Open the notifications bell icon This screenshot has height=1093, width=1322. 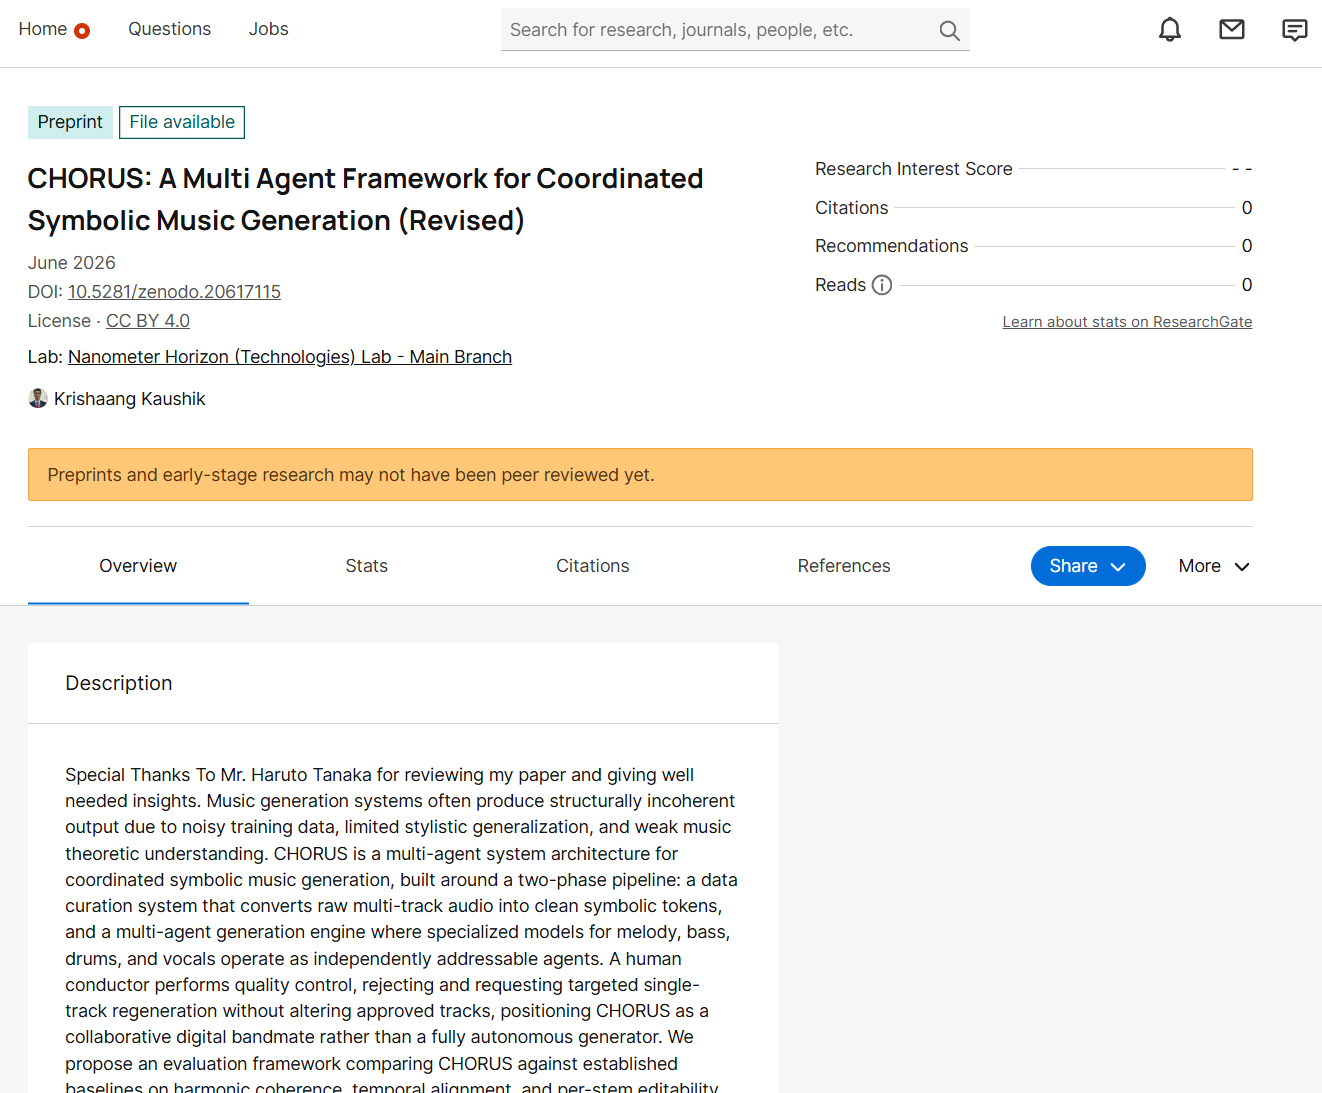click(1169, 30)
